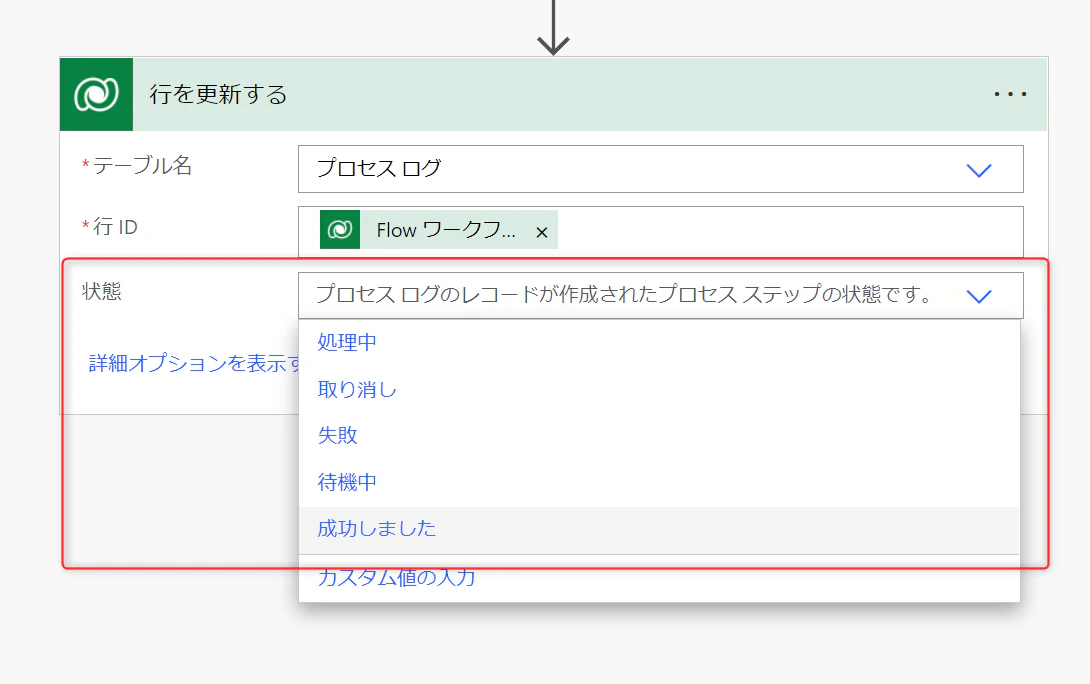Click 詳細オプションを表示する link

pos(195,363)
